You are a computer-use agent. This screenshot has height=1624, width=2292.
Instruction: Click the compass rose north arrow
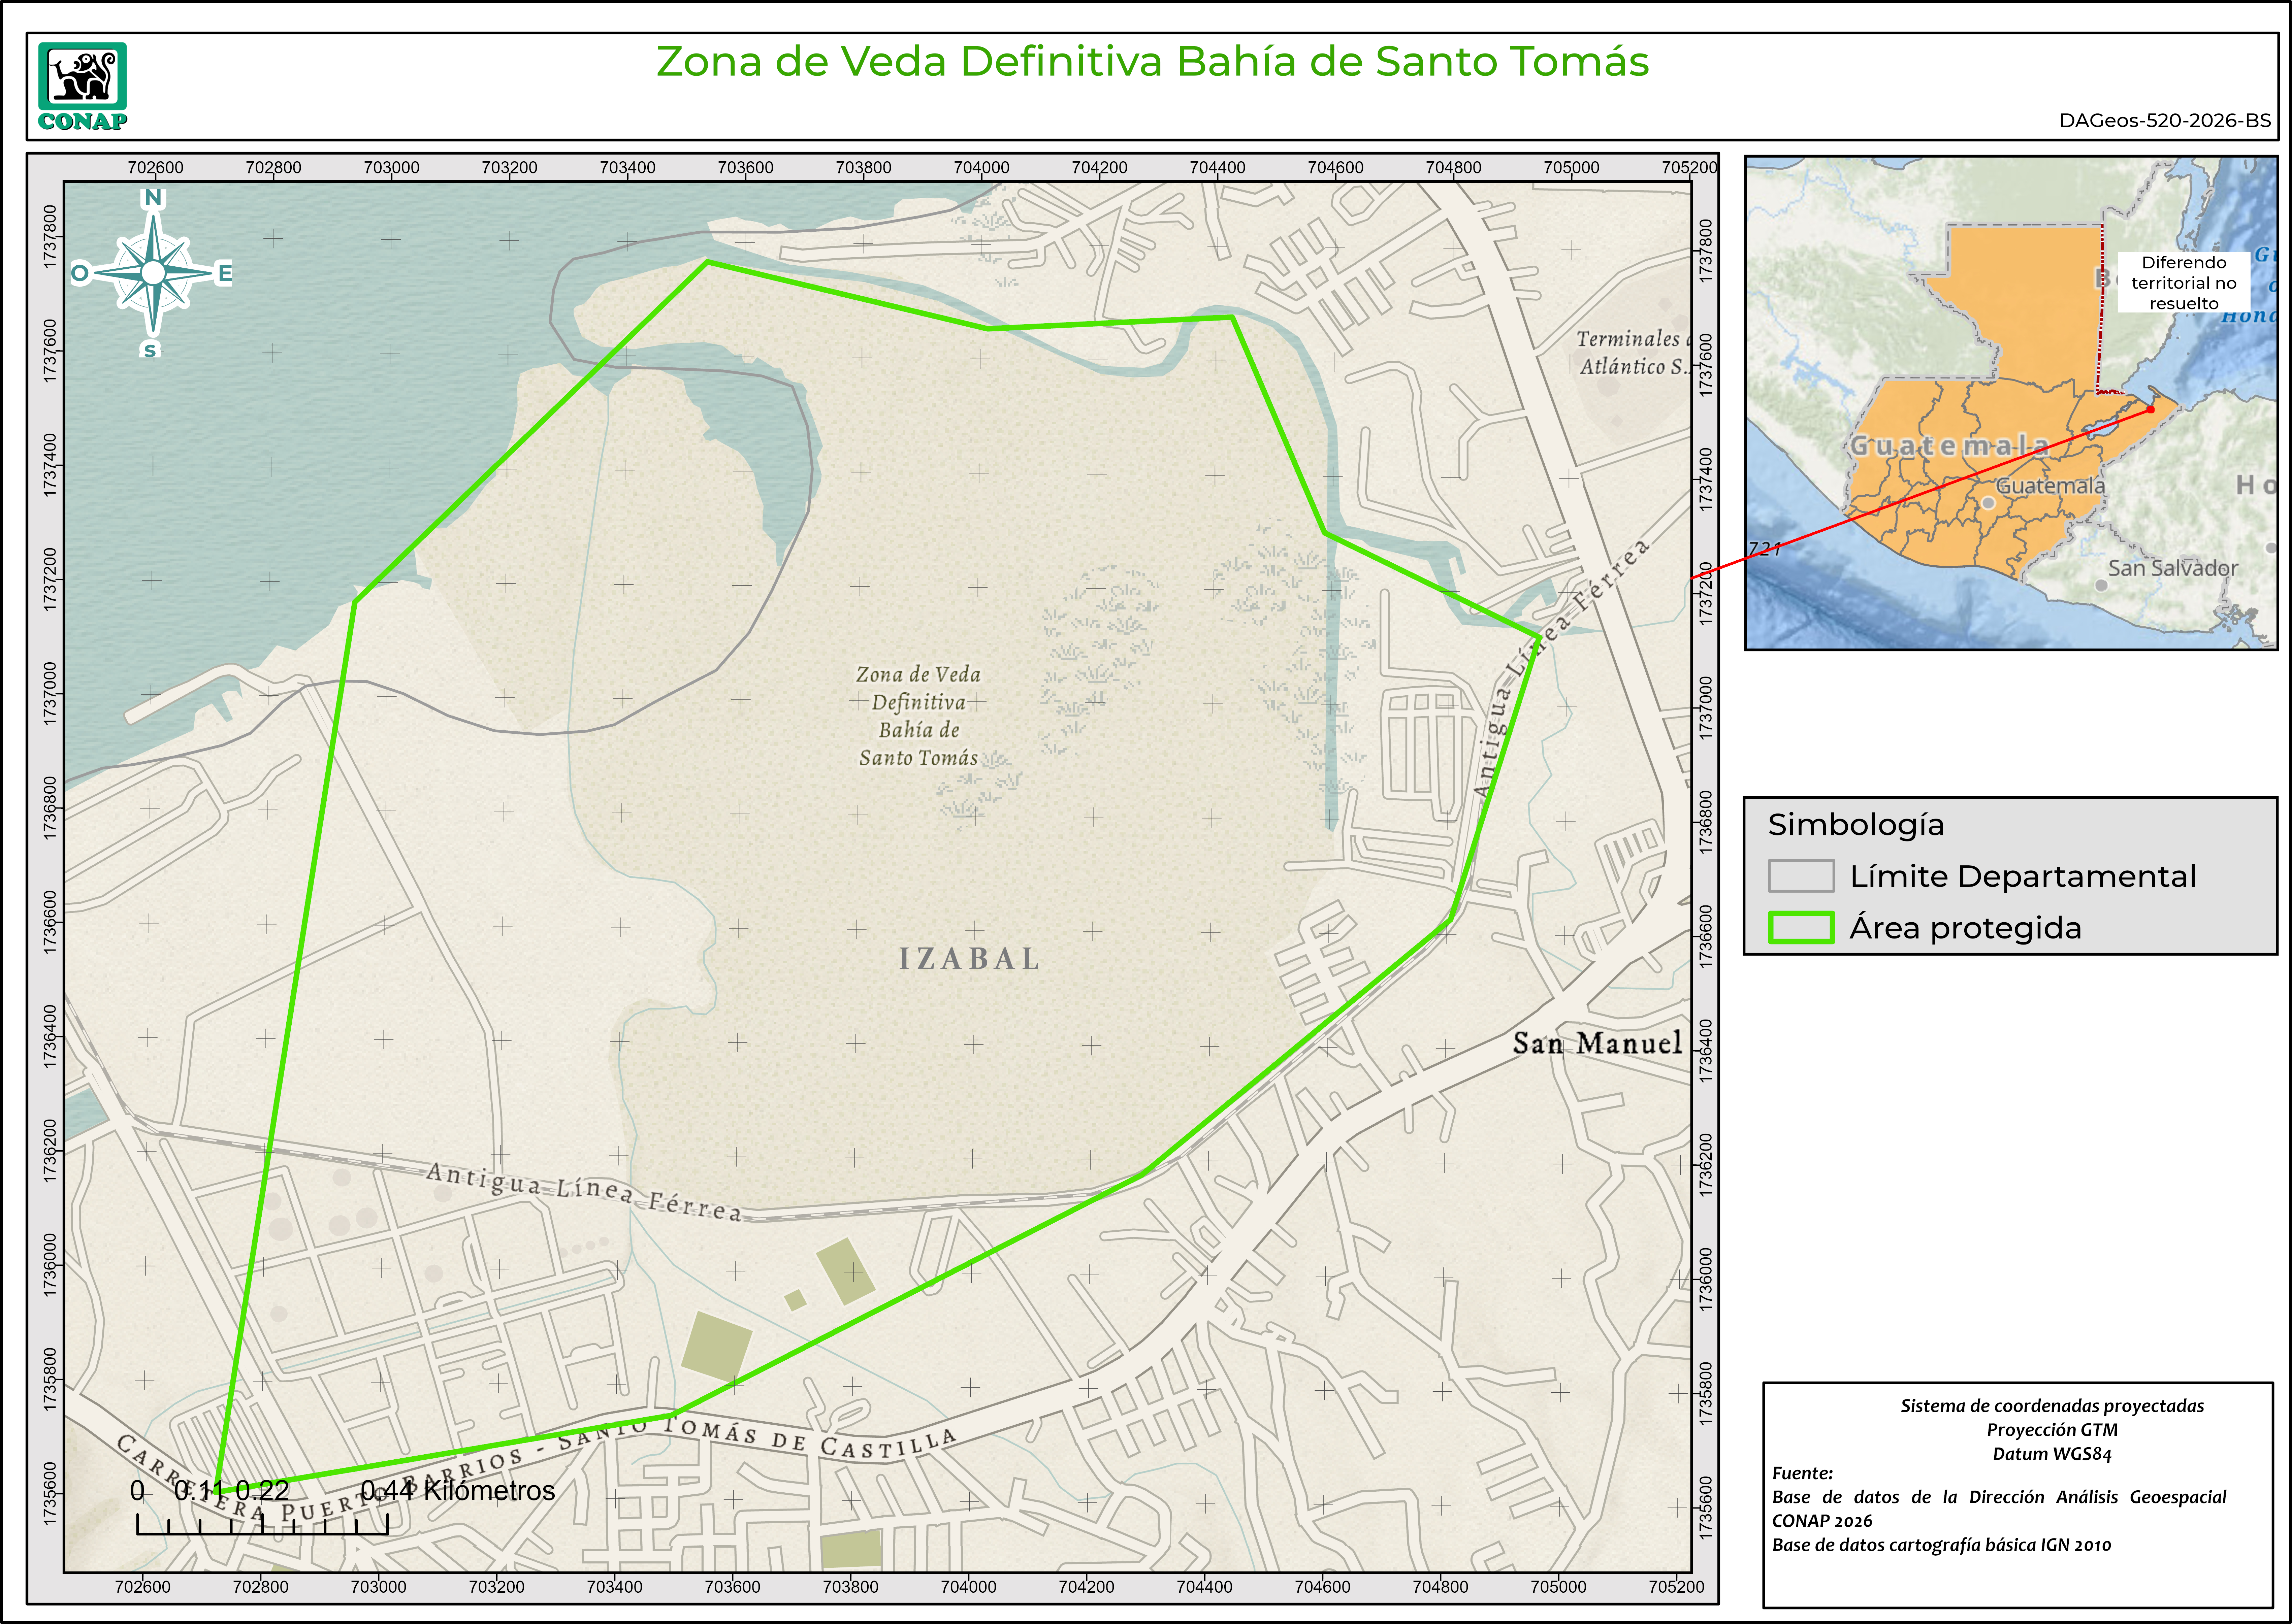(153, 272)
